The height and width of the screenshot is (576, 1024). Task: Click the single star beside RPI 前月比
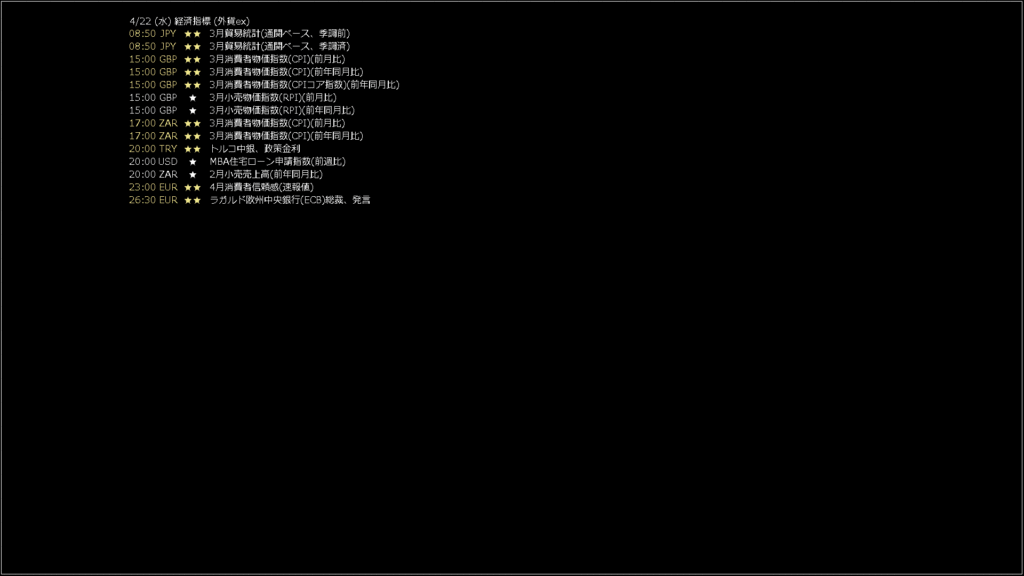pos(193,98)
